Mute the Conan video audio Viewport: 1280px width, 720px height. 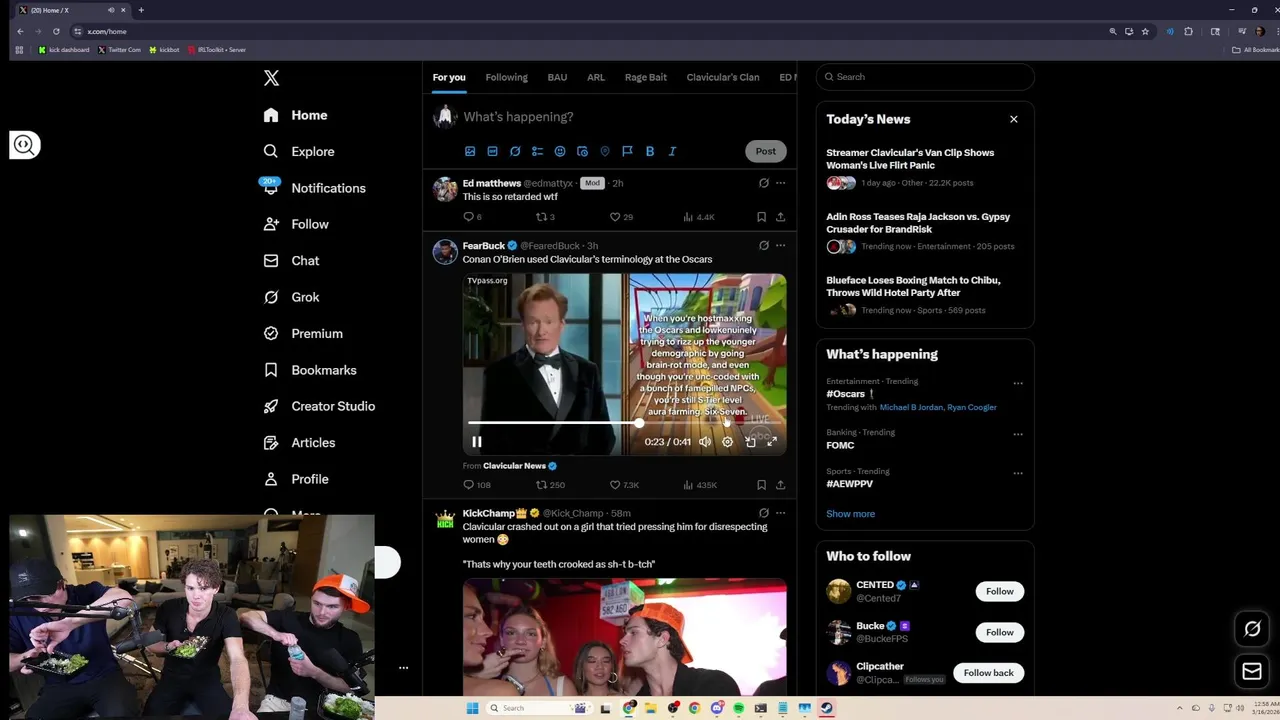(705, 441)
